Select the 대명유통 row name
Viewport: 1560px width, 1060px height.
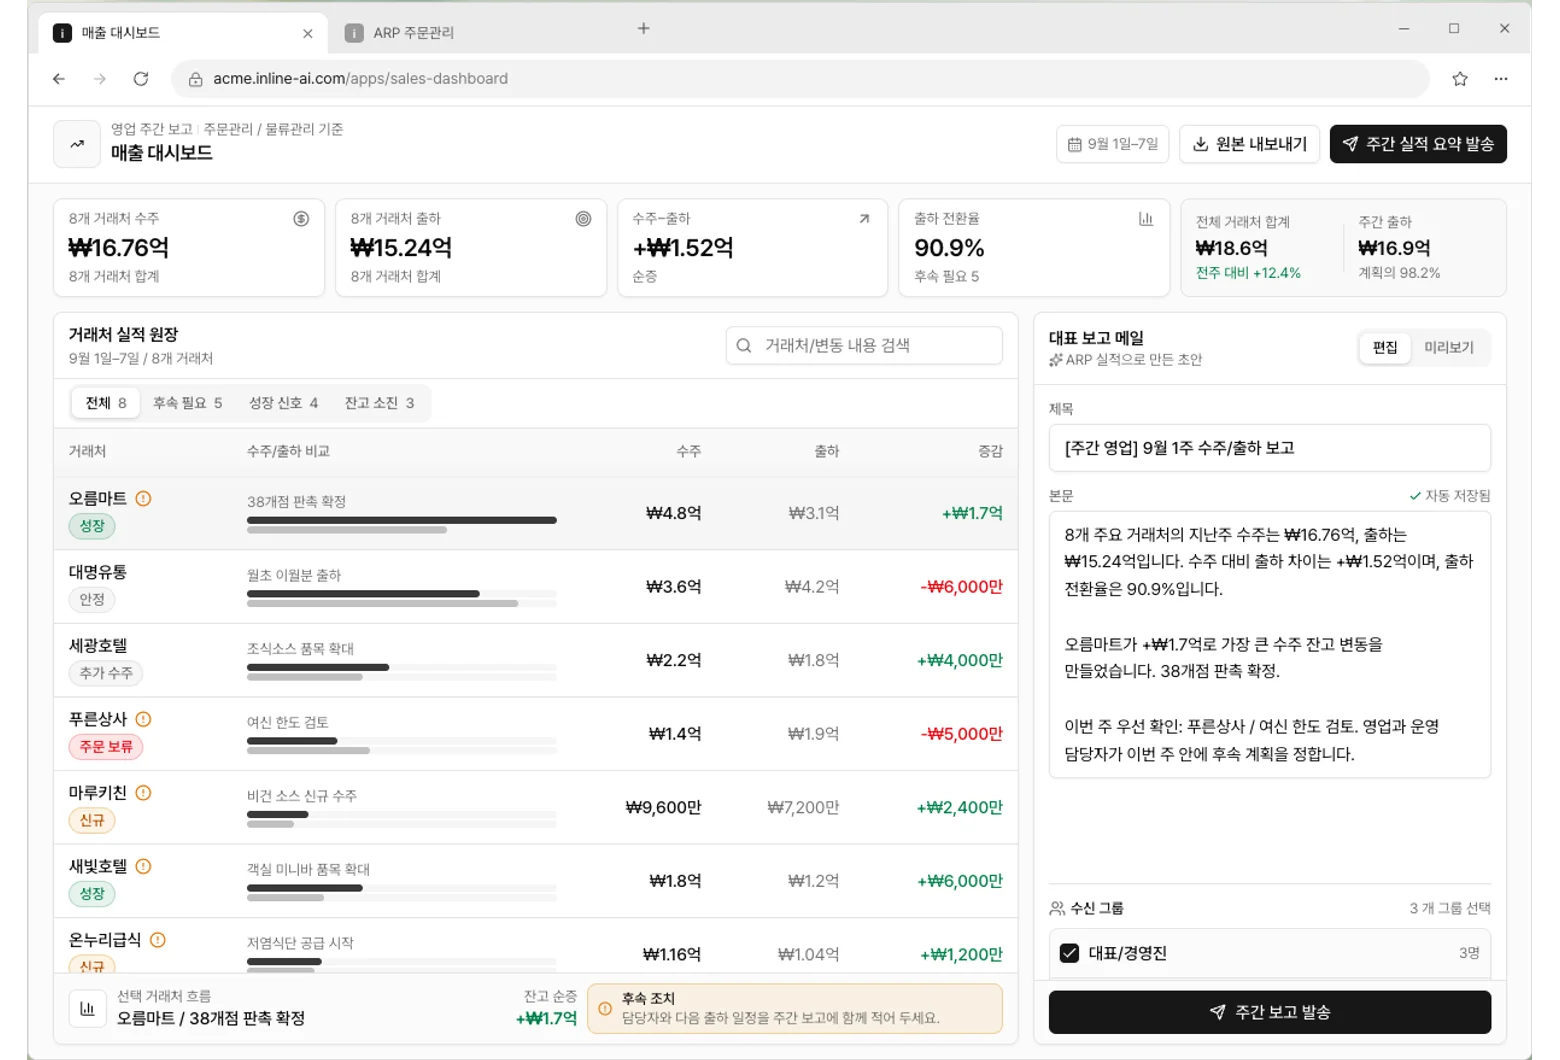tap(98, 572)
